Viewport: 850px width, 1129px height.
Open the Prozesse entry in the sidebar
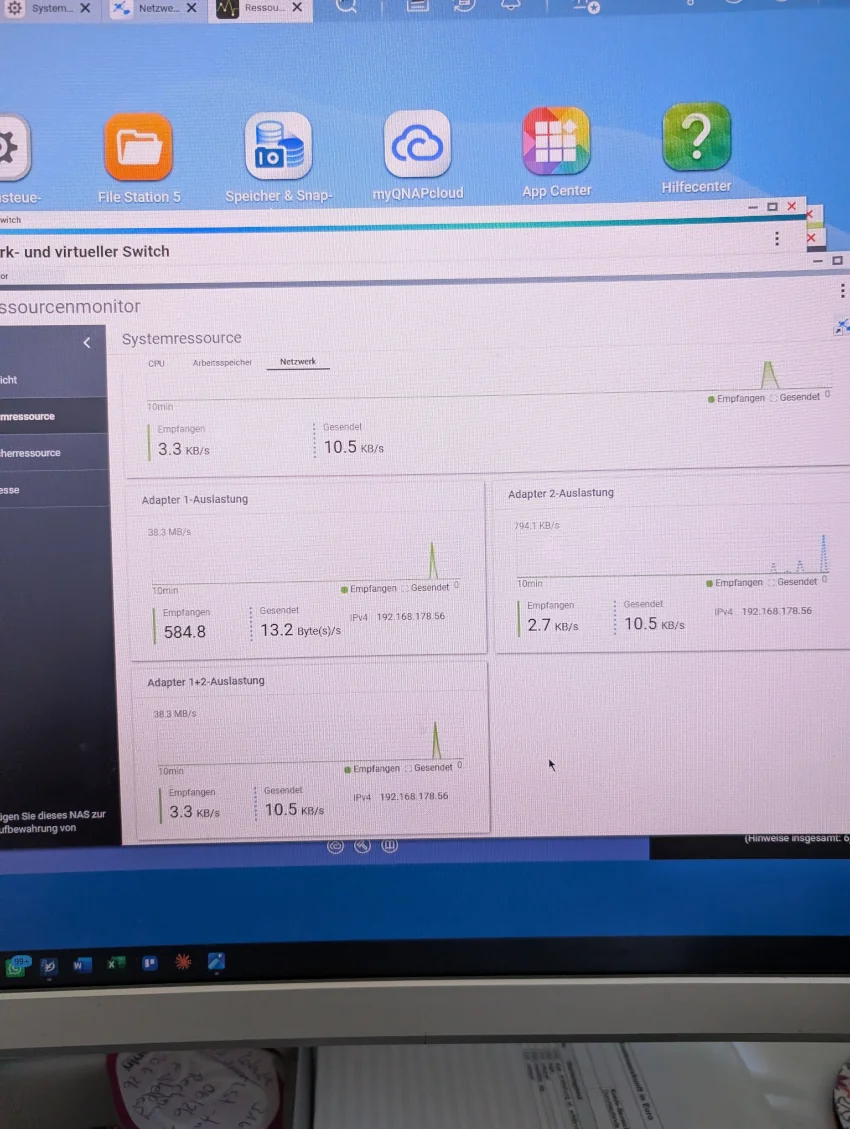point(54,490)
